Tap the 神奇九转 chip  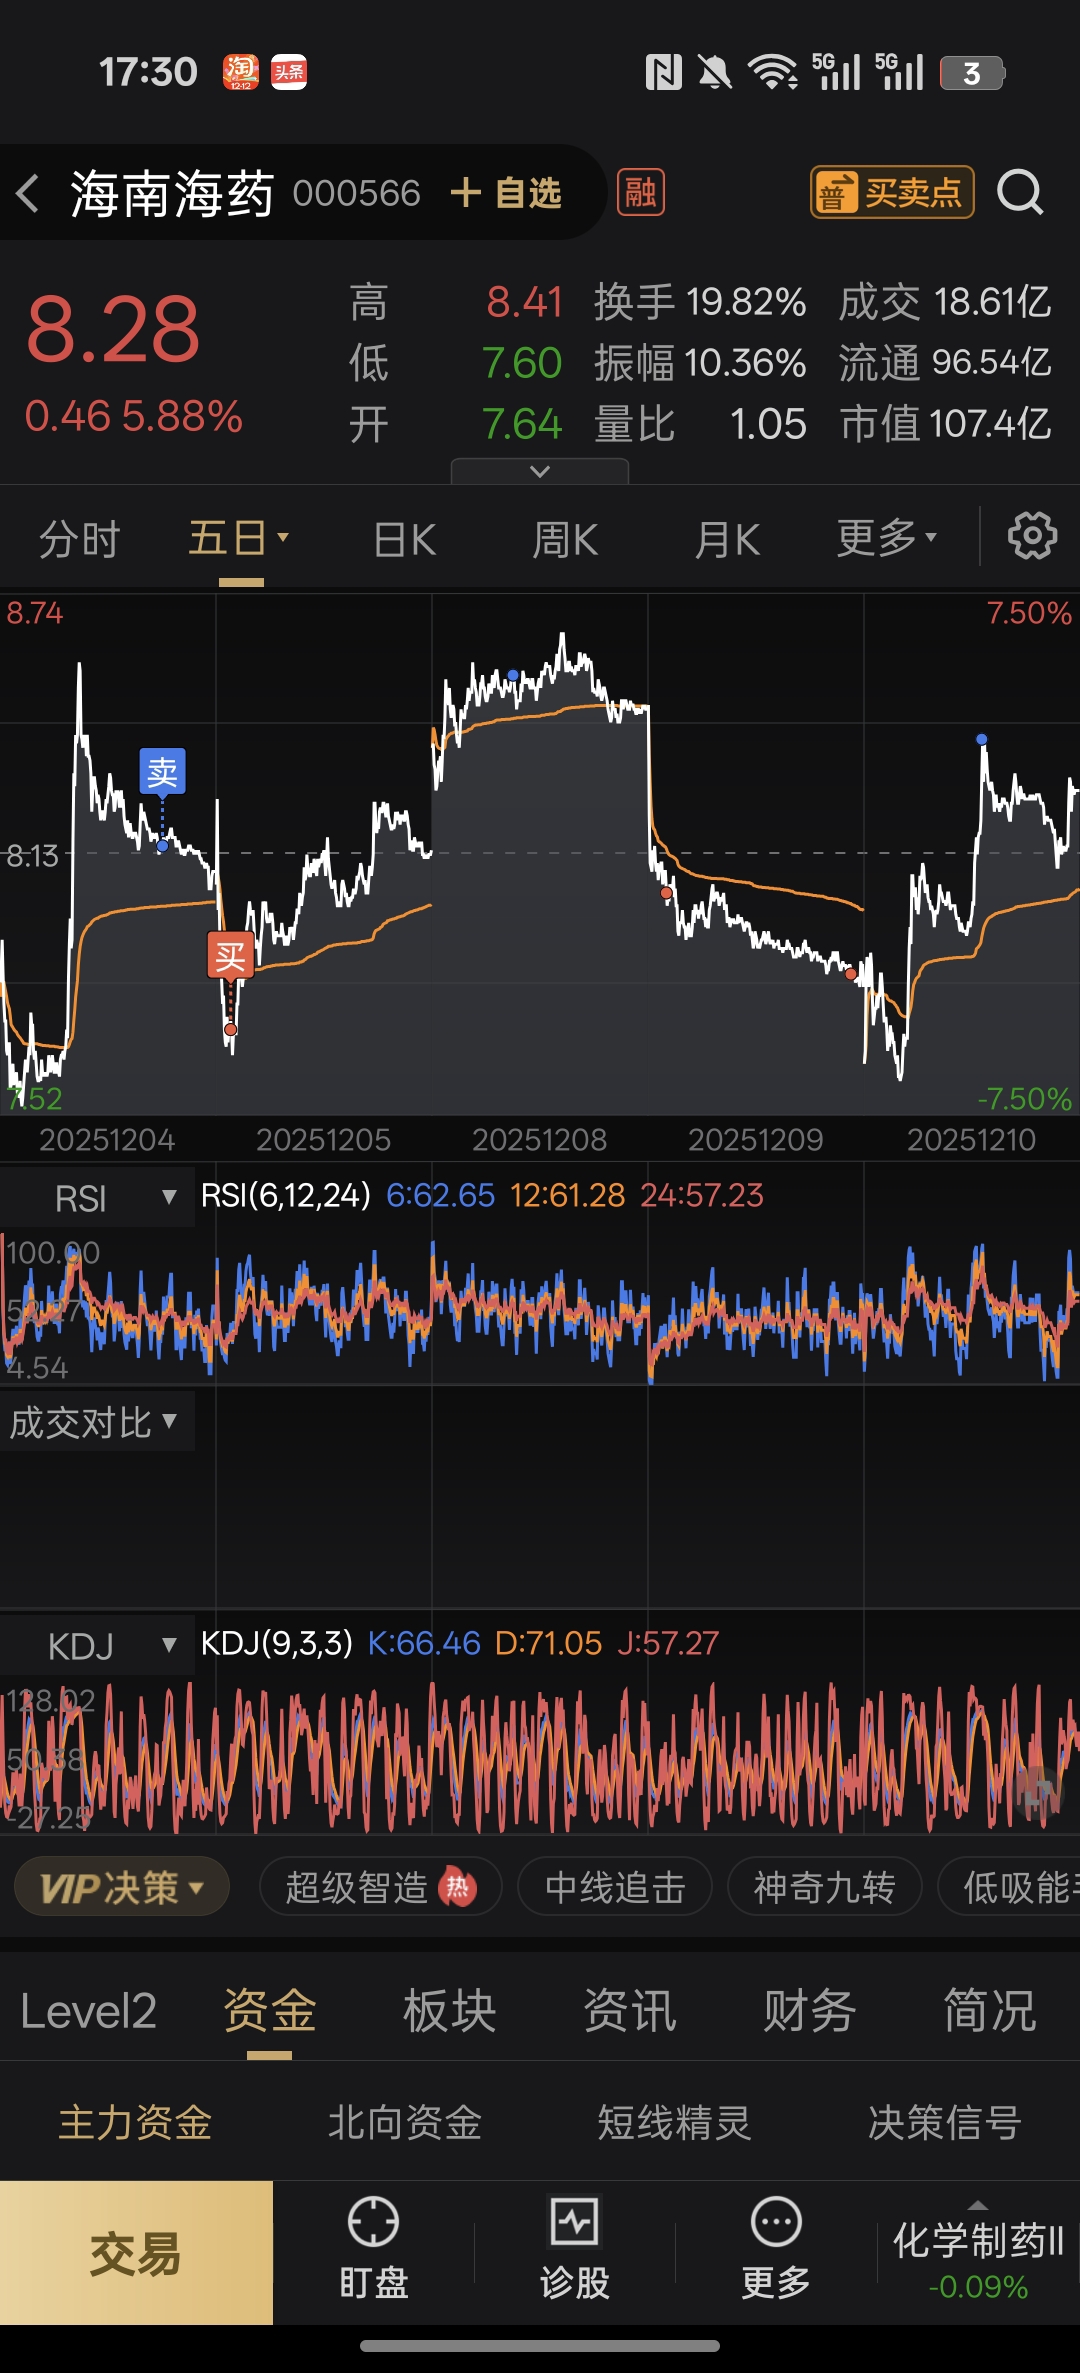click(x=824, y=1887)
